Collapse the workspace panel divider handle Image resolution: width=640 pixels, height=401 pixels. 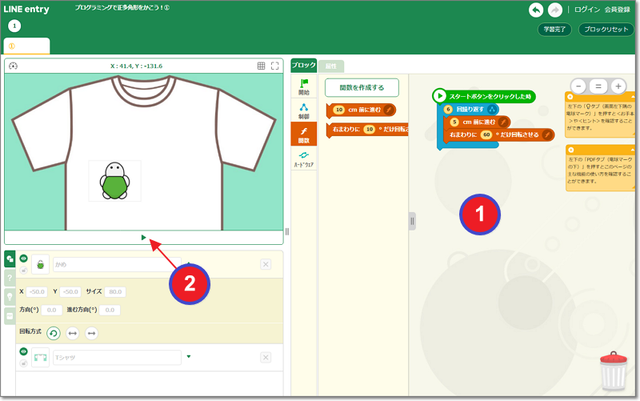tap(410, 220)
